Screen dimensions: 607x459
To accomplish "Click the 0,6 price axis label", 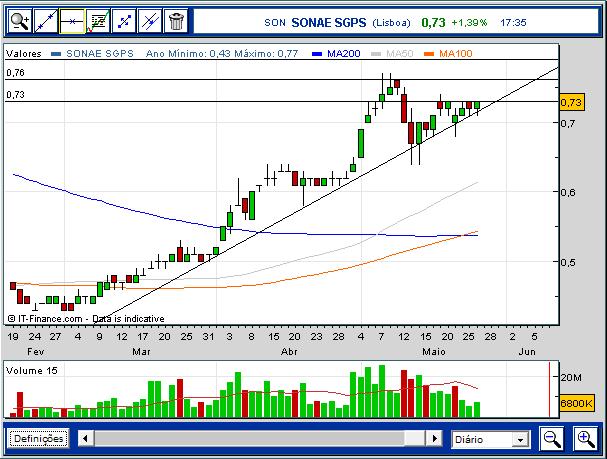I will [x=568, y=192].
